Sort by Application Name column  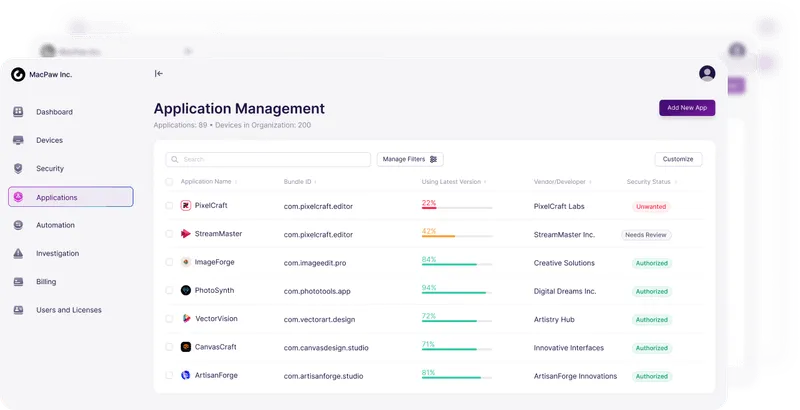(209, 182)
